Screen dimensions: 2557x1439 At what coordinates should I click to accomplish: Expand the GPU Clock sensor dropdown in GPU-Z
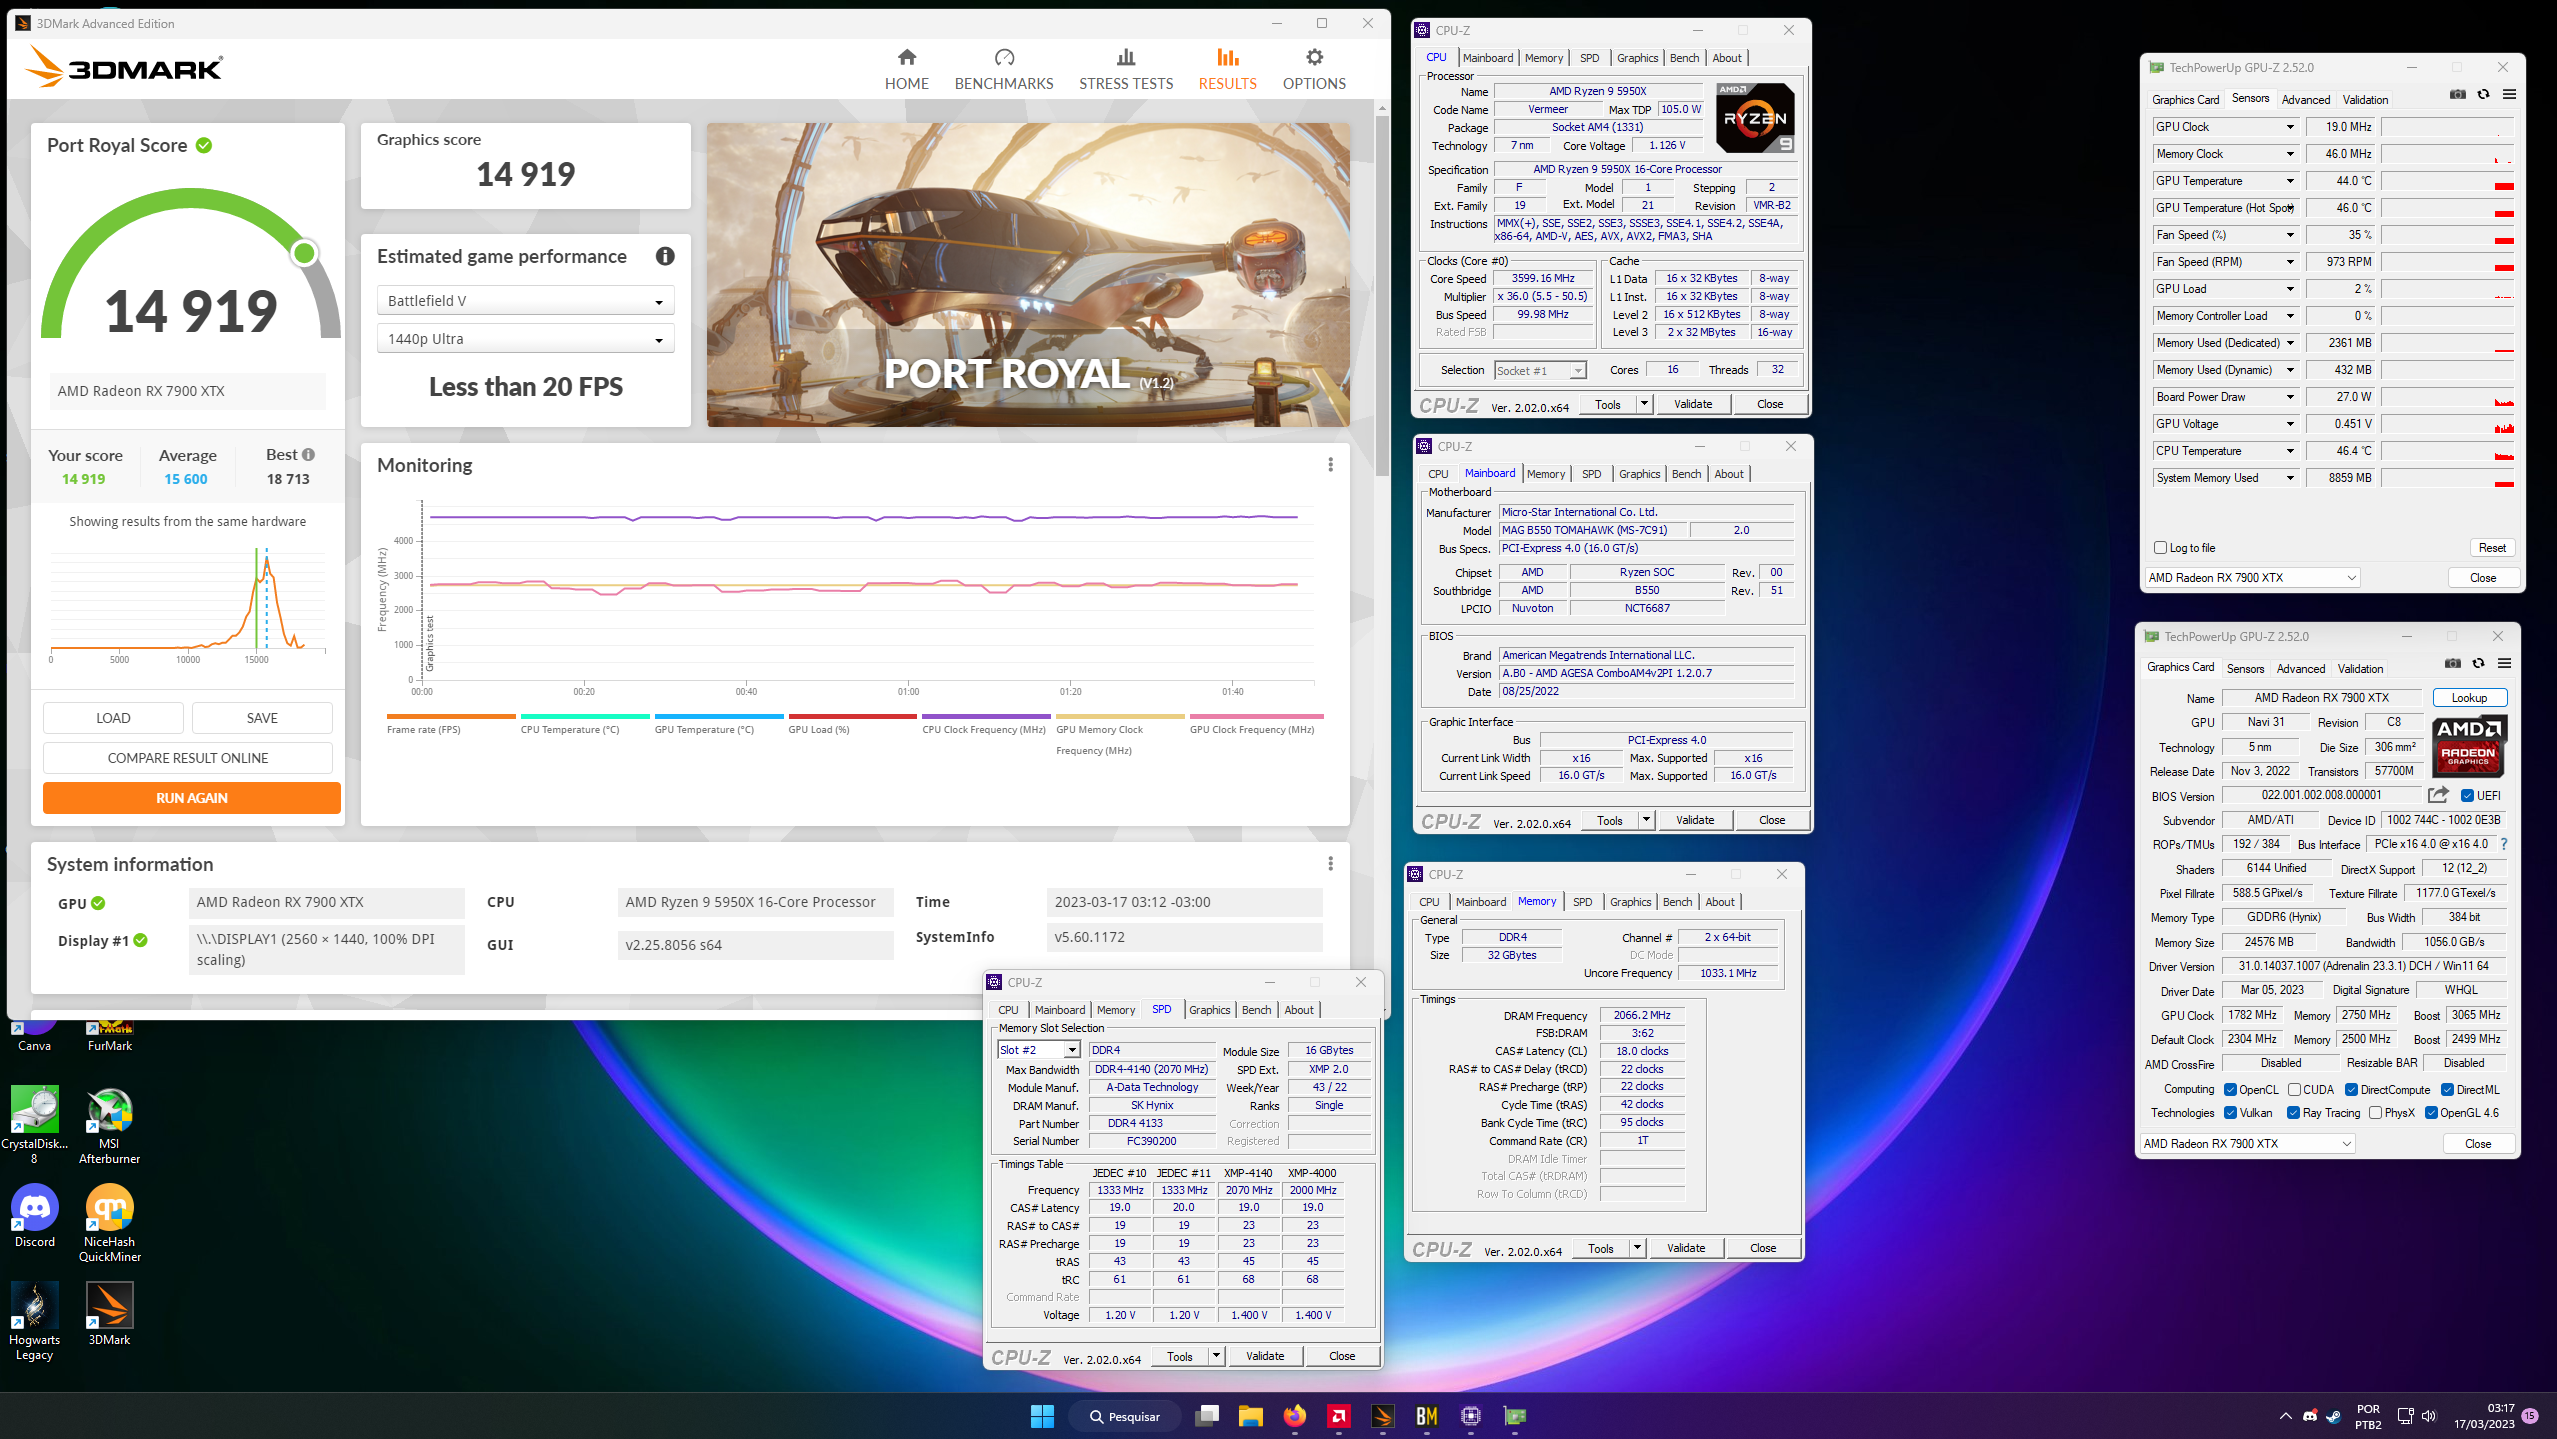click(2290, 127)
